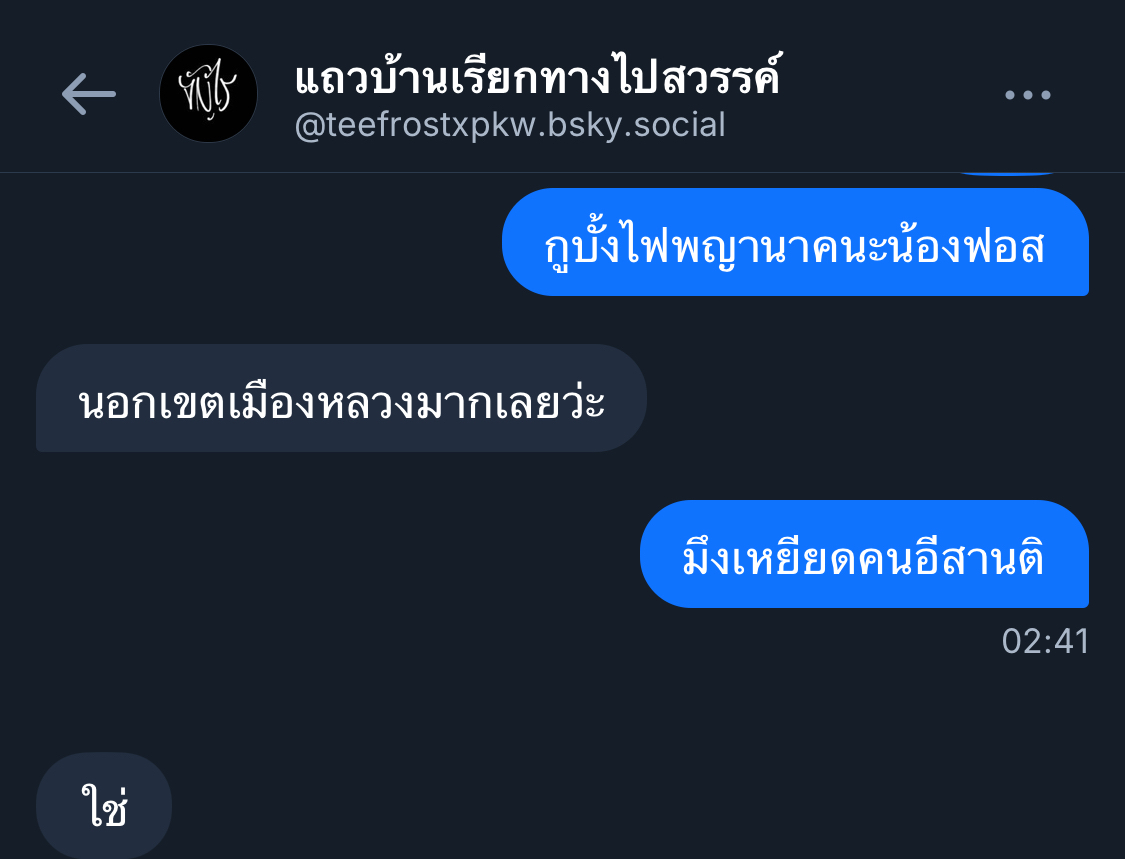Image resolution: width=1125 pixels, height=859 pixels.
Task: Open the three-dot conversation options menu
Action: tap(1027, 95)
